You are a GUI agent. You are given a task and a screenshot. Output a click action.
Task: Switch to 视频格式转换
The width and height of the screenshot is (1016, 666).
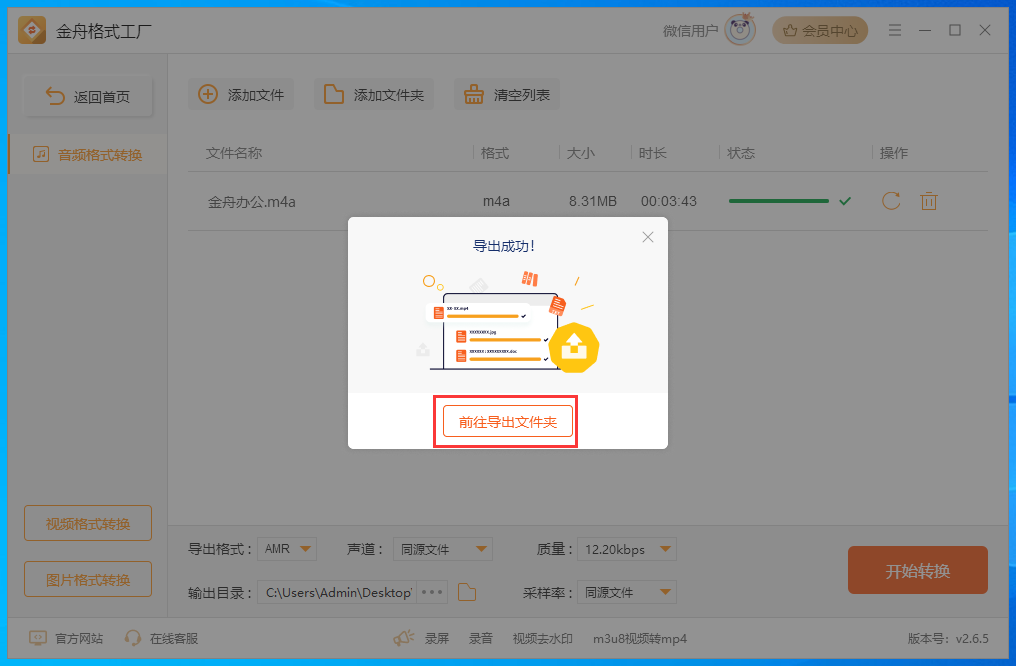point(88,523)
